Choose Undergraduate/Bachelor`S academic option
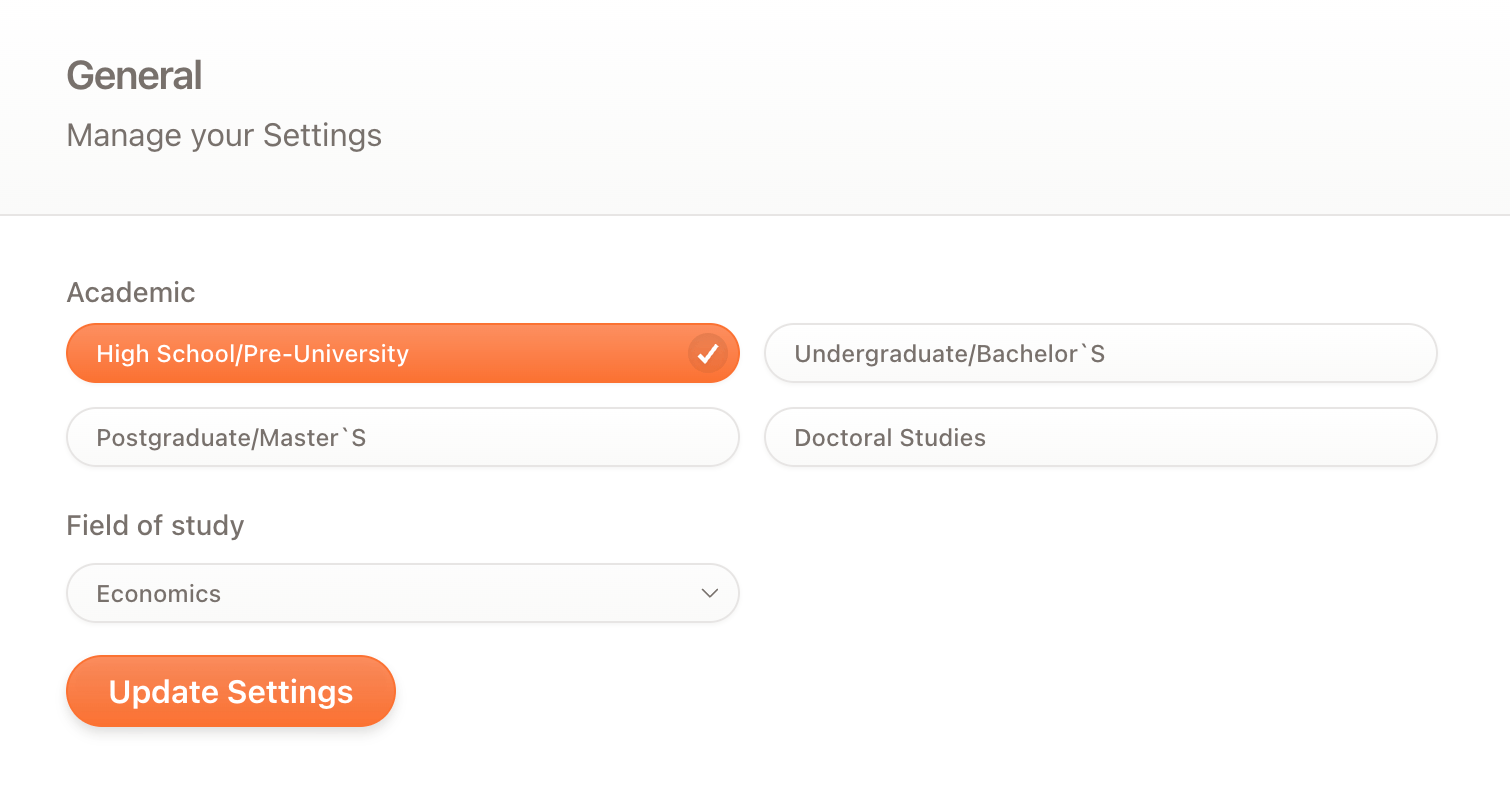The width and height of the screenshot is (1510, 794). click(1101, 353)
